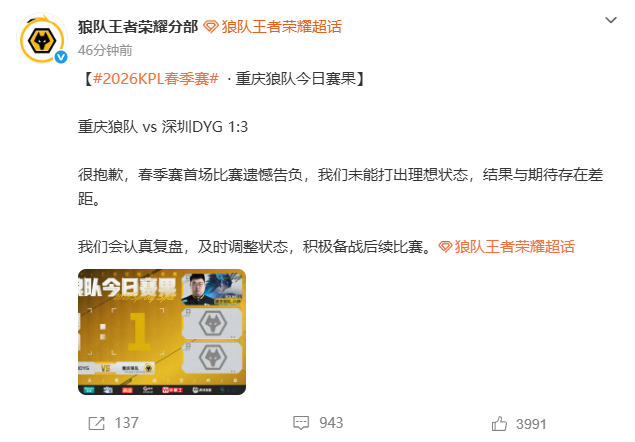Click the comment count 943

pos(331,423)
